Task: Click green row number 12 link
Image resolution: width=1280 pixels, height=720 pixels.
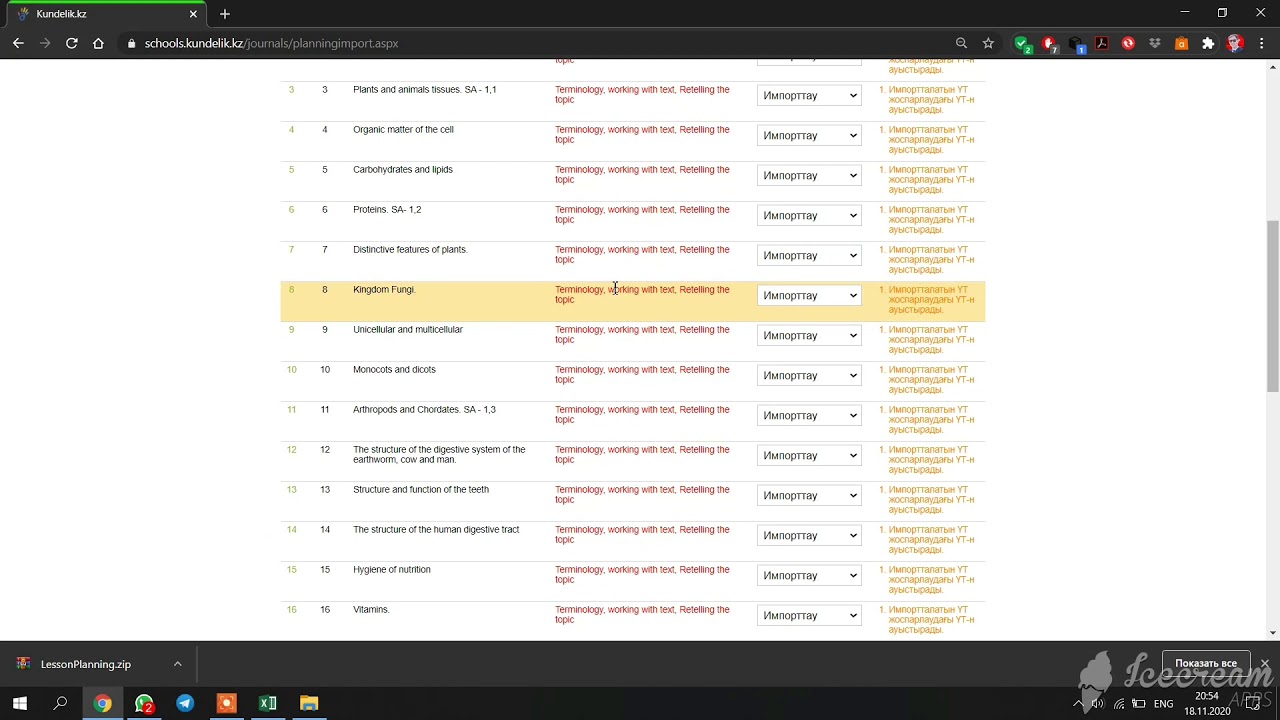Action: point(292,450)
